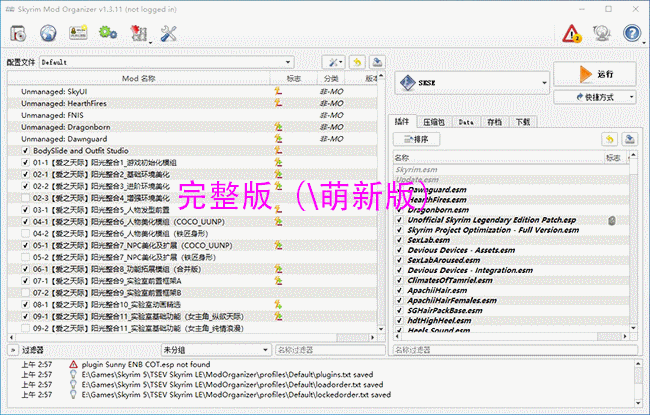
Task: Click flag icon on BodySlide and Outfit Studio row
Action: (278, 150)
